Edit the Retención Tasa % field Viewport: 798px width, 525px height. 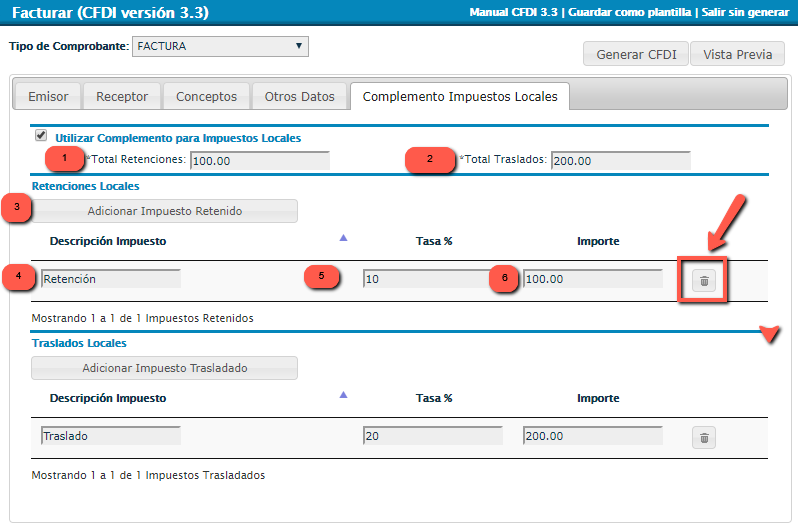[x=432, y=280]
